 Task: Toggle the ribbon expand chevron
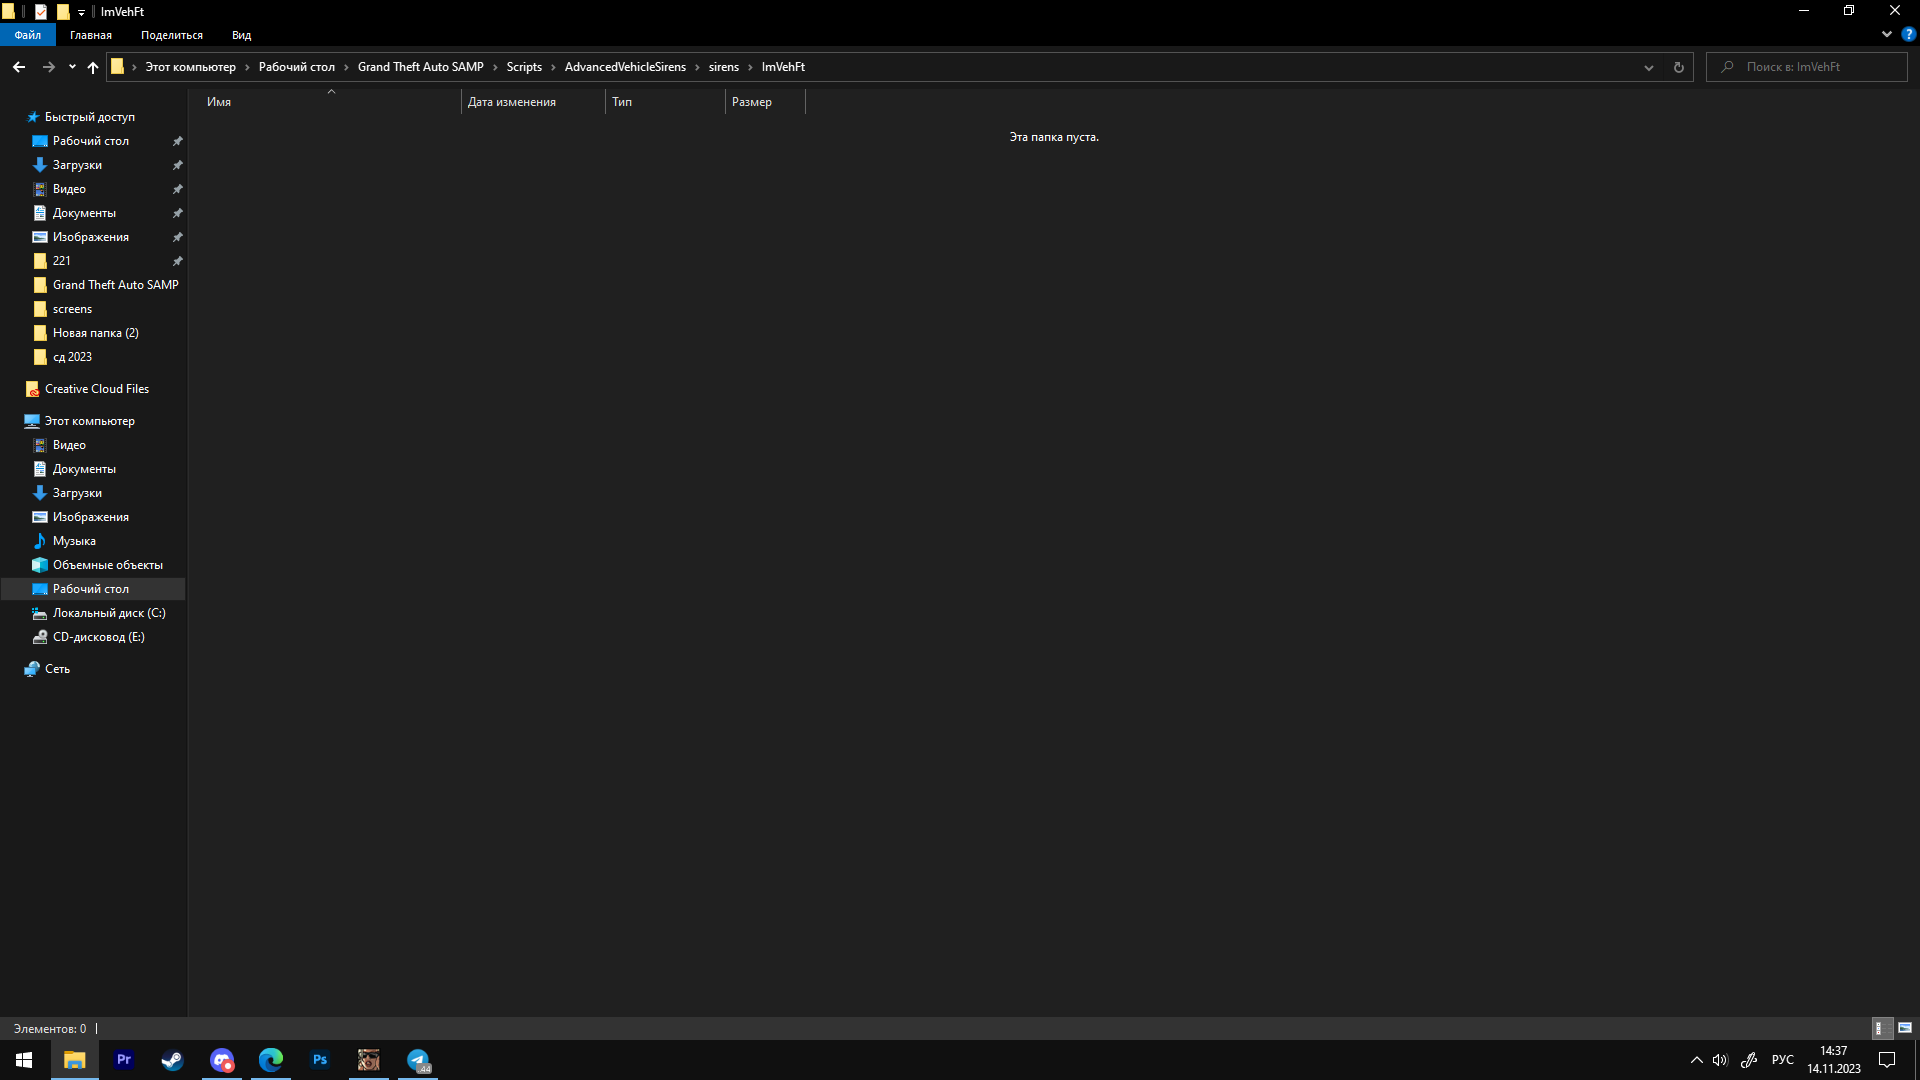[1887, 34]
